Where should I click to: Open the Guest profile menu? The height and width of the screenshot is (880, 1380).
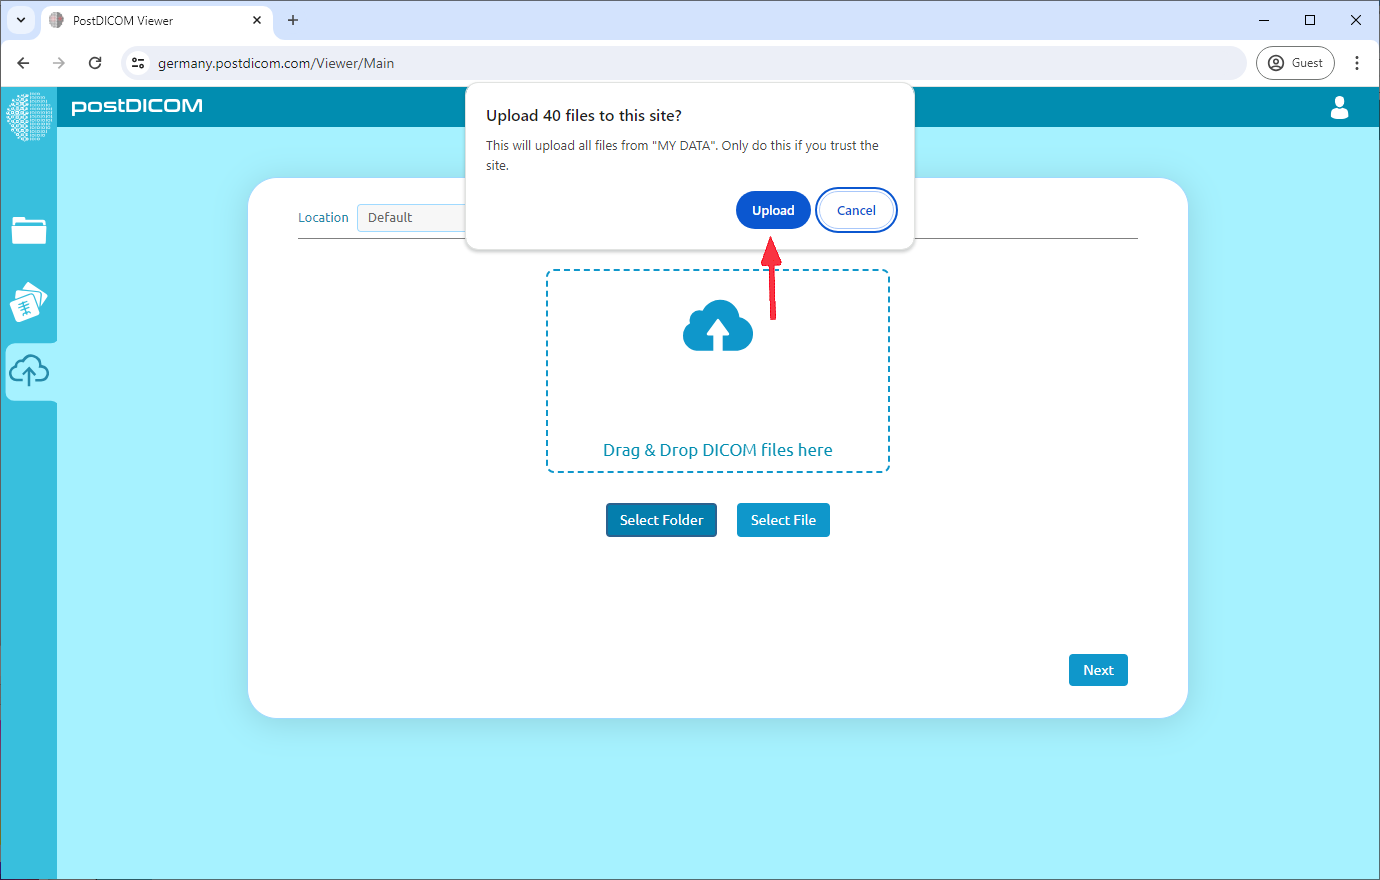[x=1295, y=63]
